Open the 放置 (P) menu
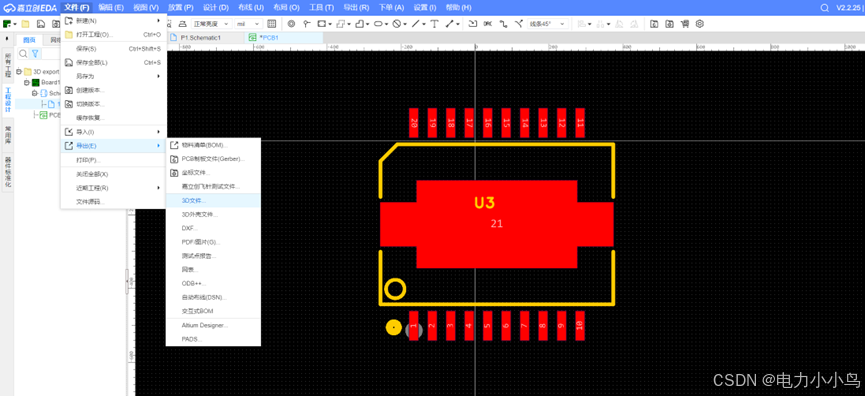 pyautogui.click(x=180, y=8)
